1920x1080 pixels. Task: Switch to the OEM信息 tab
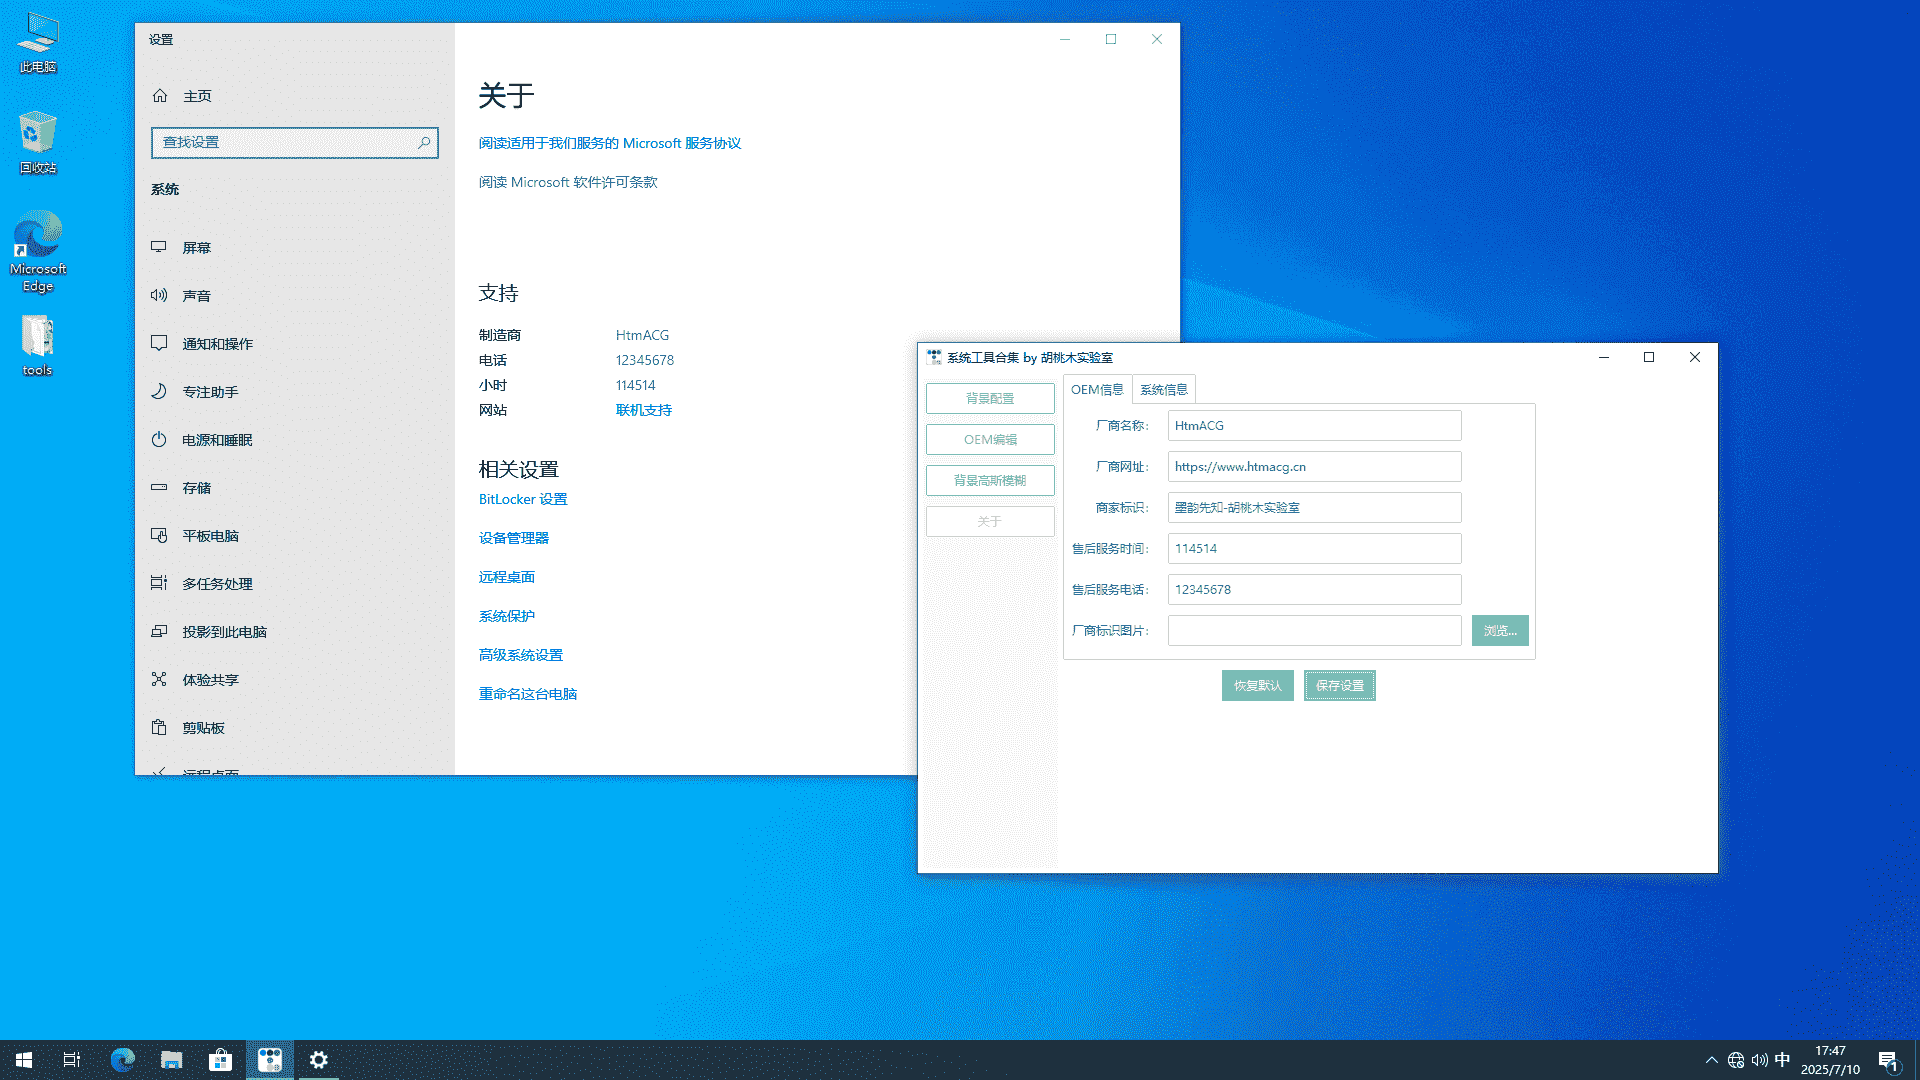1097,390
